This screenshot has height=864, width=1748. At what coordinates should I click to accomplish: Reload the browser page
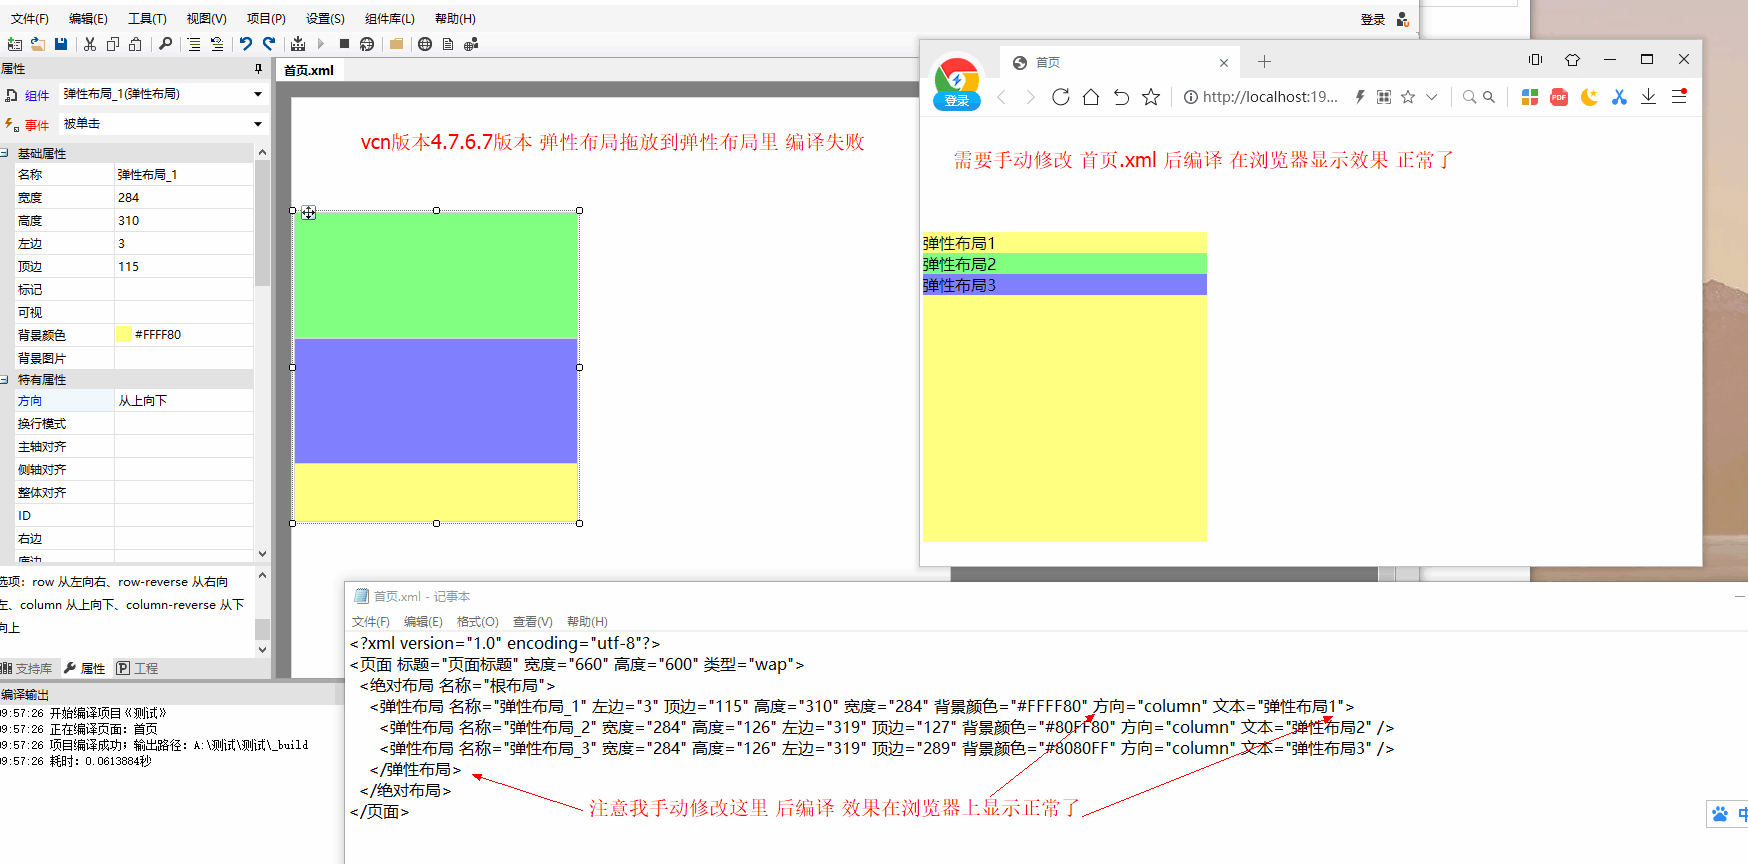(x=1061, y=97)
